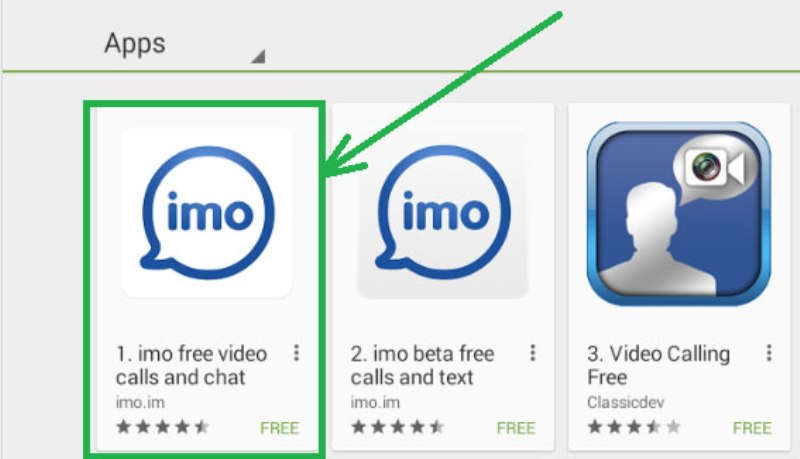Screen dimensions: 800x459
Task: Open overflow menu for imo free video calls
Action: (x=296, y=353)
